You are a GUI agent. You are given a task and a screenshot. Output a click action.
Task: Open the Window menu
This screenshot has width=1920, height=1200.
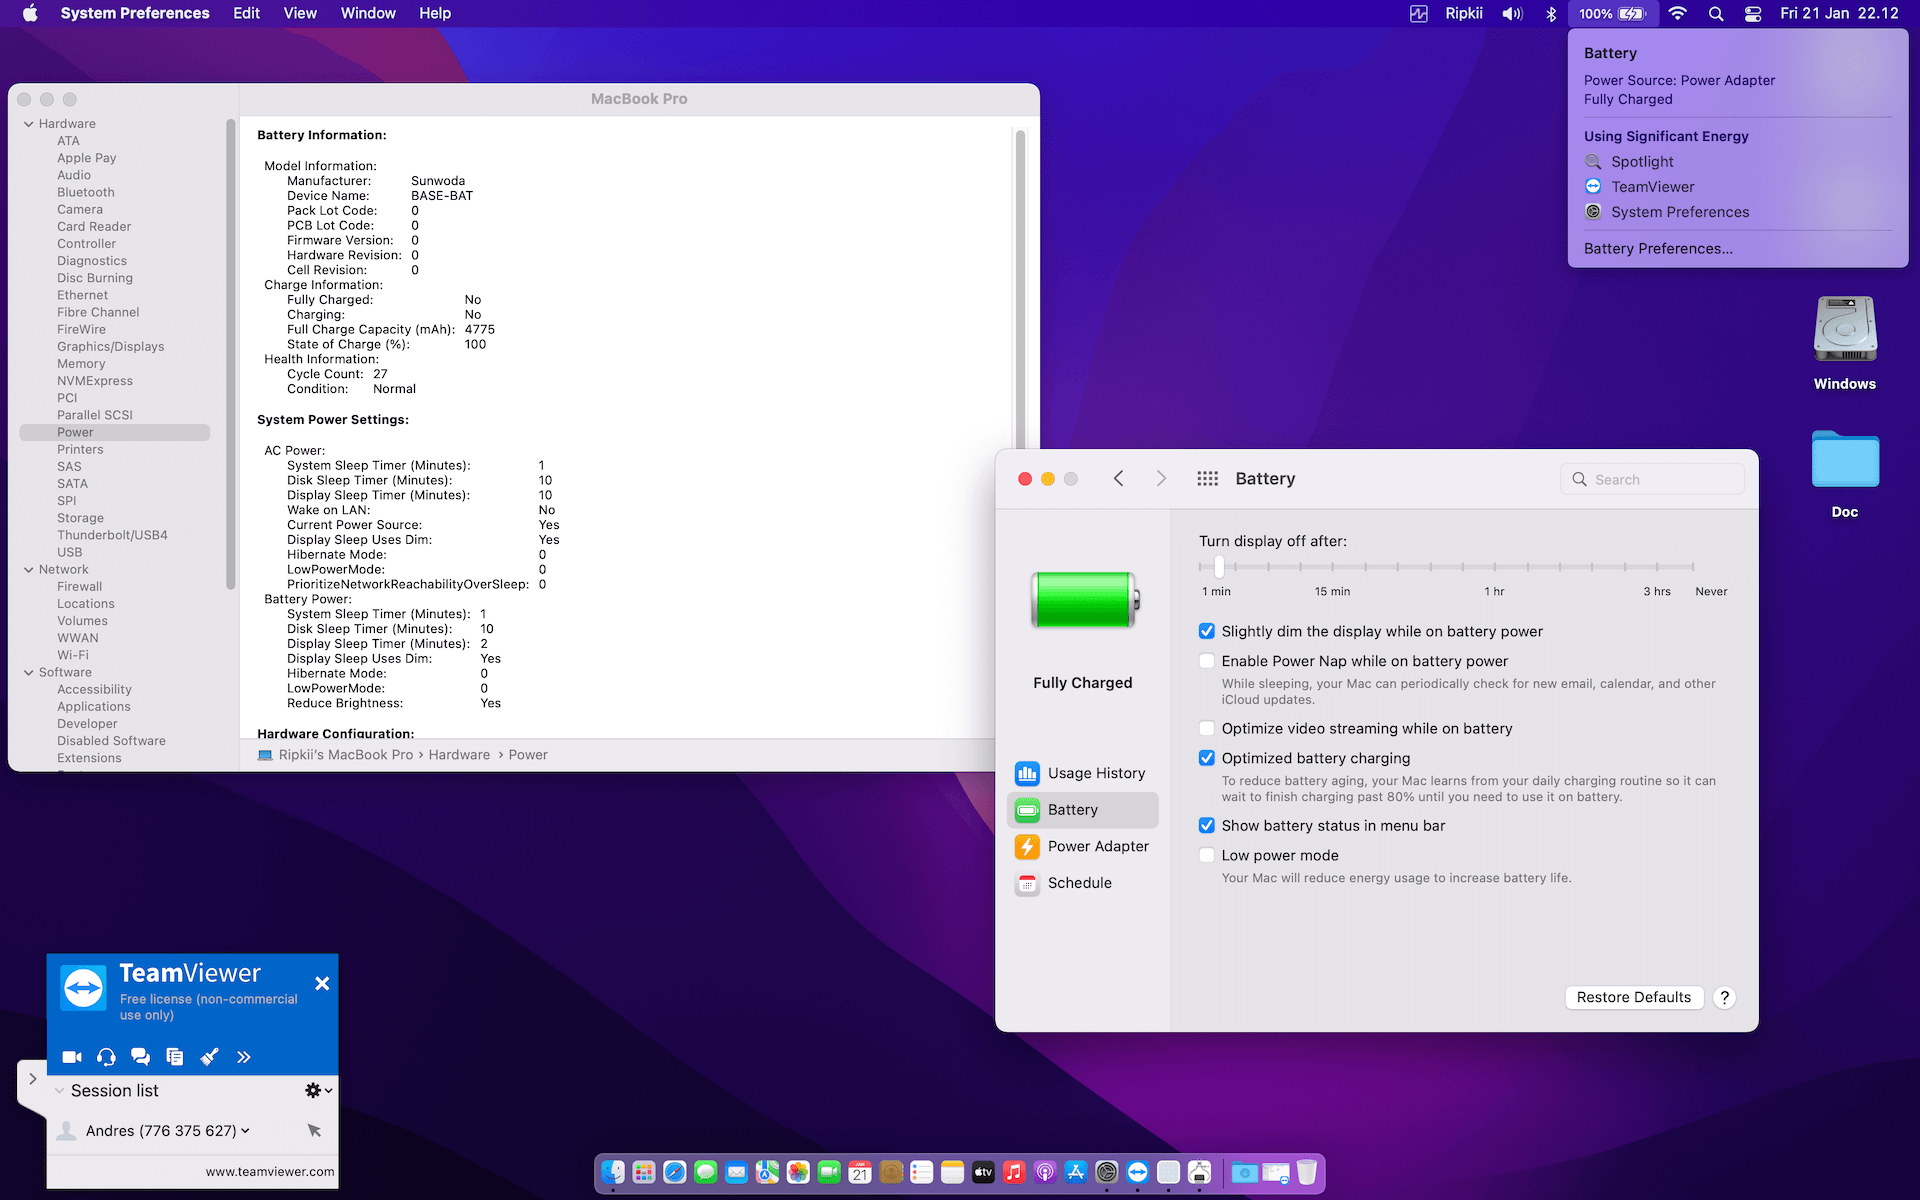[x=368, y=13]
